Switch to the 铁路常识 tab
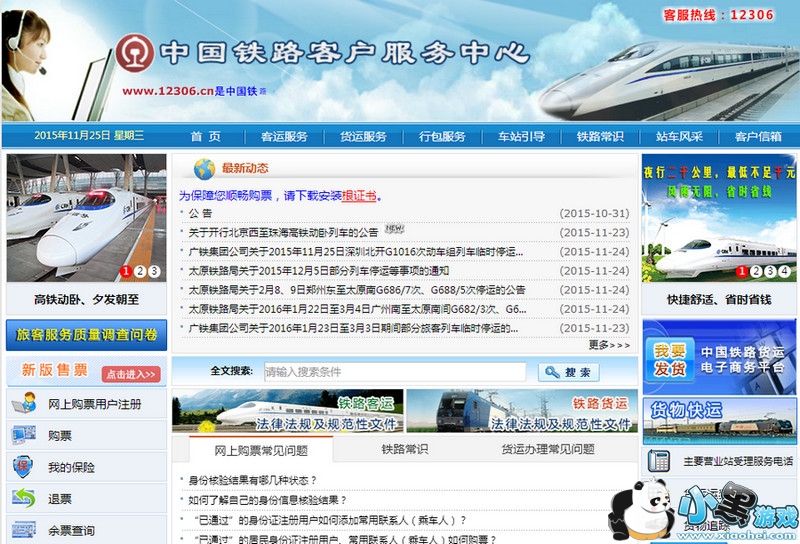 coord(404,450)
